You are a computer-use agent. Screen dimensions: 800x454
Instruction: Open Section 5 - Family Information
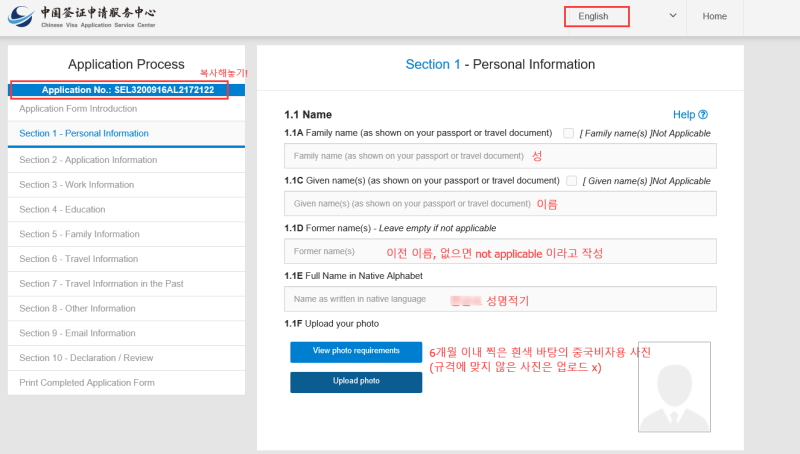click(x=127, y=234)
